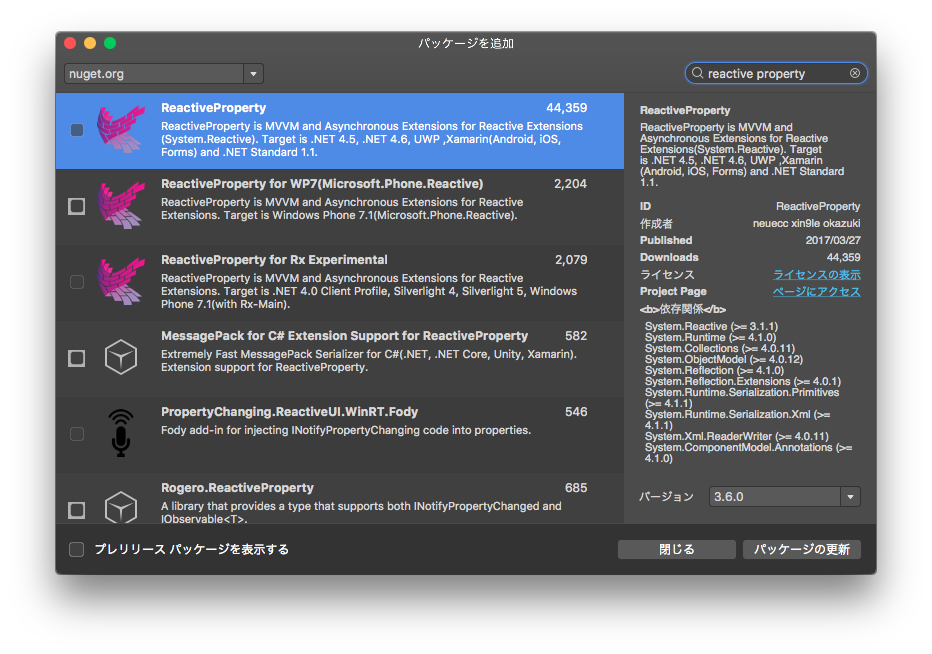
Task: Clear the search field with the X icon
Action: click(x=855, y=73)
